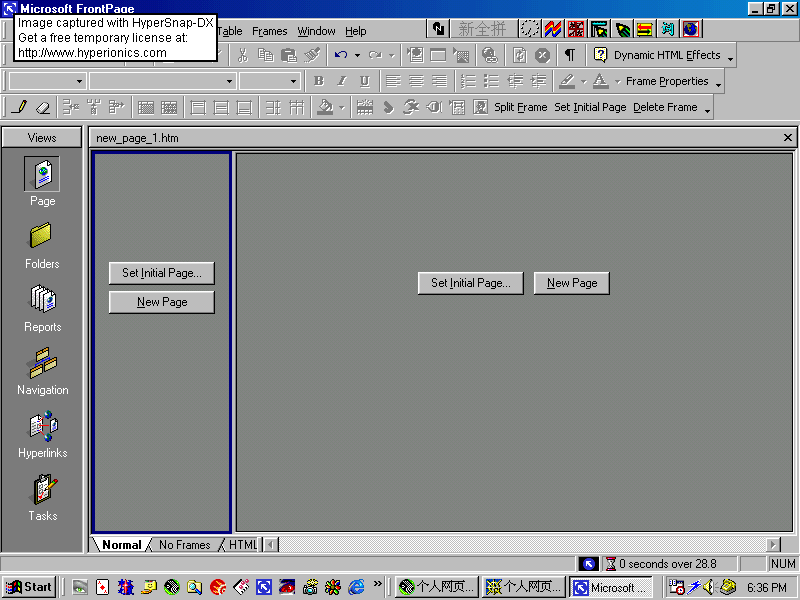This screenshot has width=800, height=600.
Task: Expand the font name combo box
Action: tap(230, 81)
